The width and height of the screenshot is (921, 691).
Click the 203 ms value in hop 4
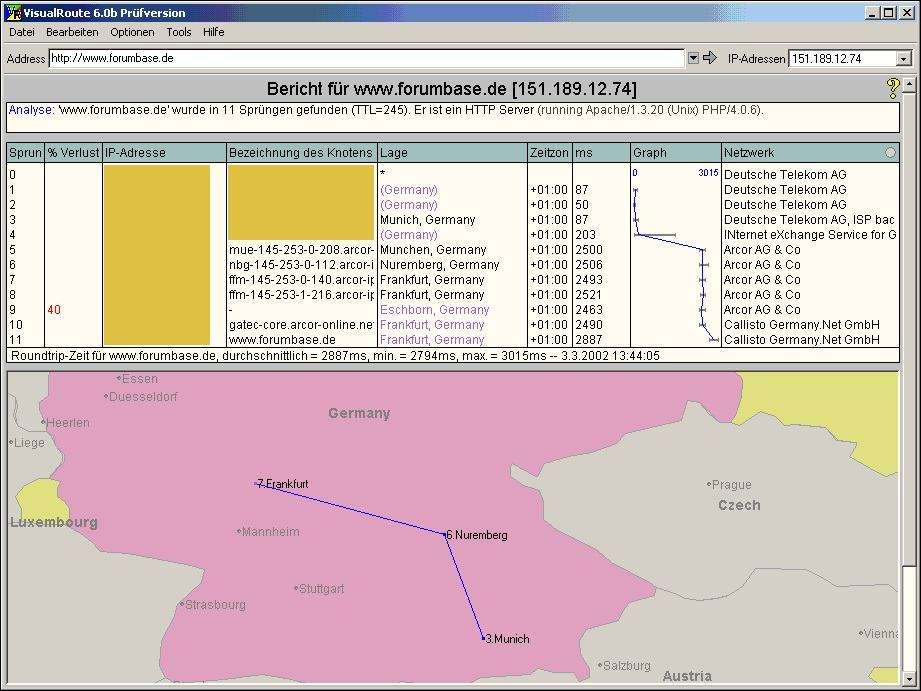click(586, 235)
